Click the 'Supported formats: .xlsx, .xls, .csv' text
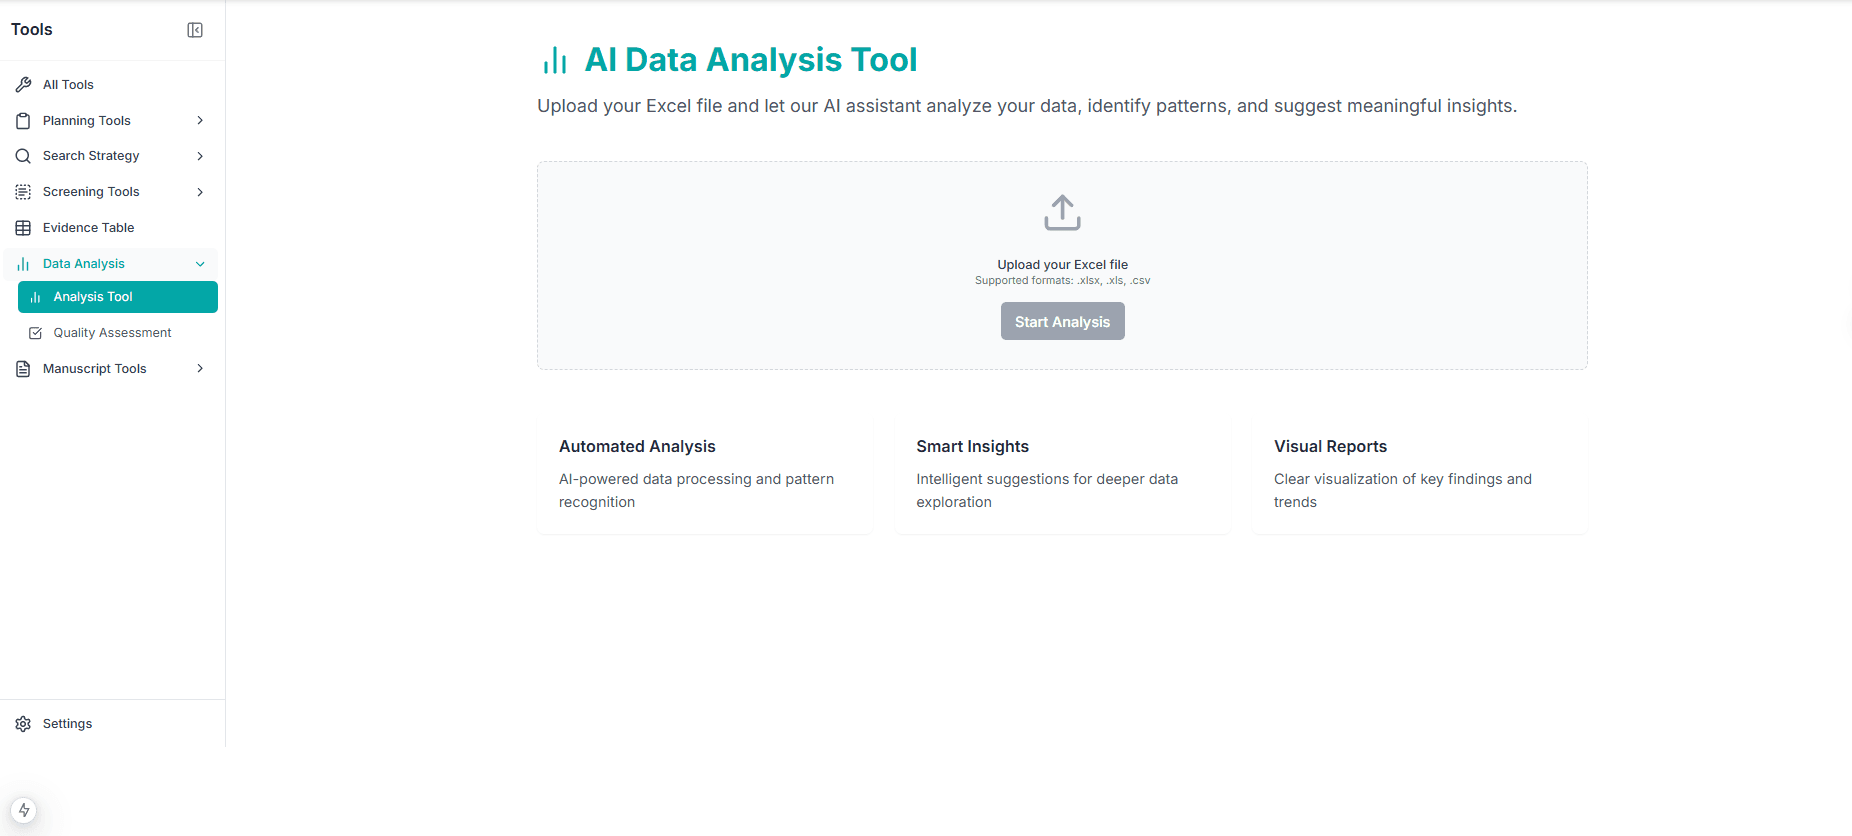This screenshot has height=836, width=1852. (x=1062, y=281)
